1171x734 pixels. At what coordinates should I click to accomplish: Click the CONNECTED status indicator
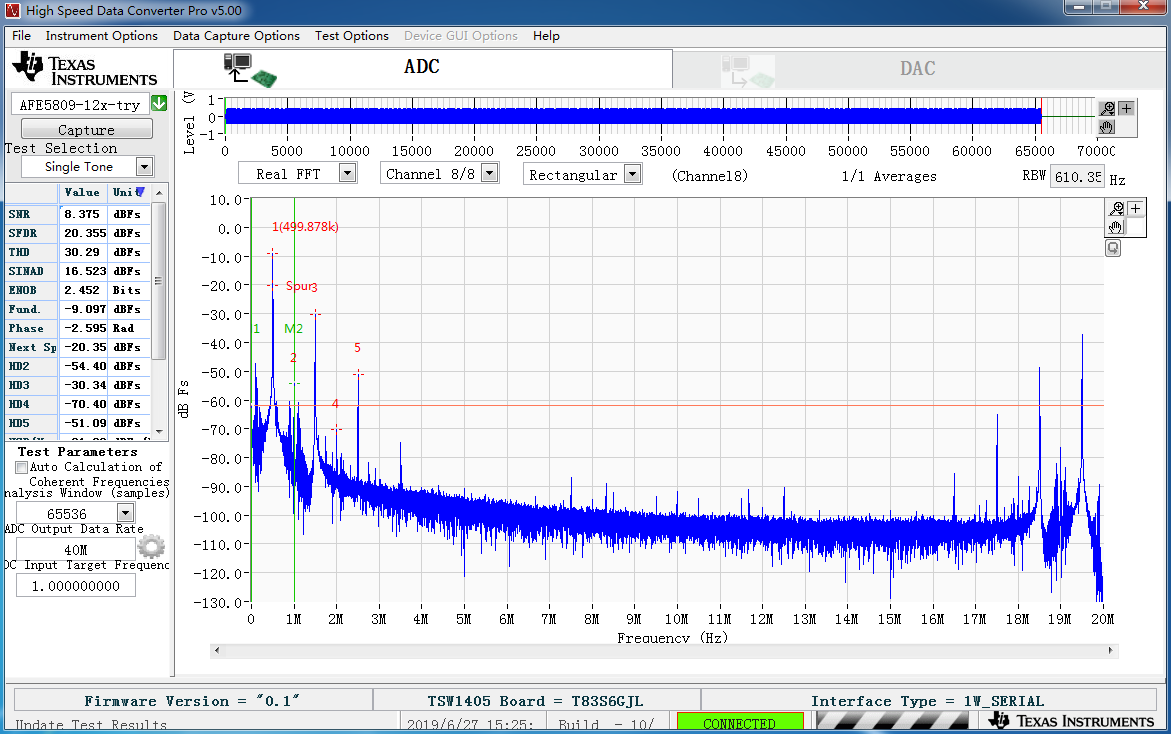pos(739,723)
